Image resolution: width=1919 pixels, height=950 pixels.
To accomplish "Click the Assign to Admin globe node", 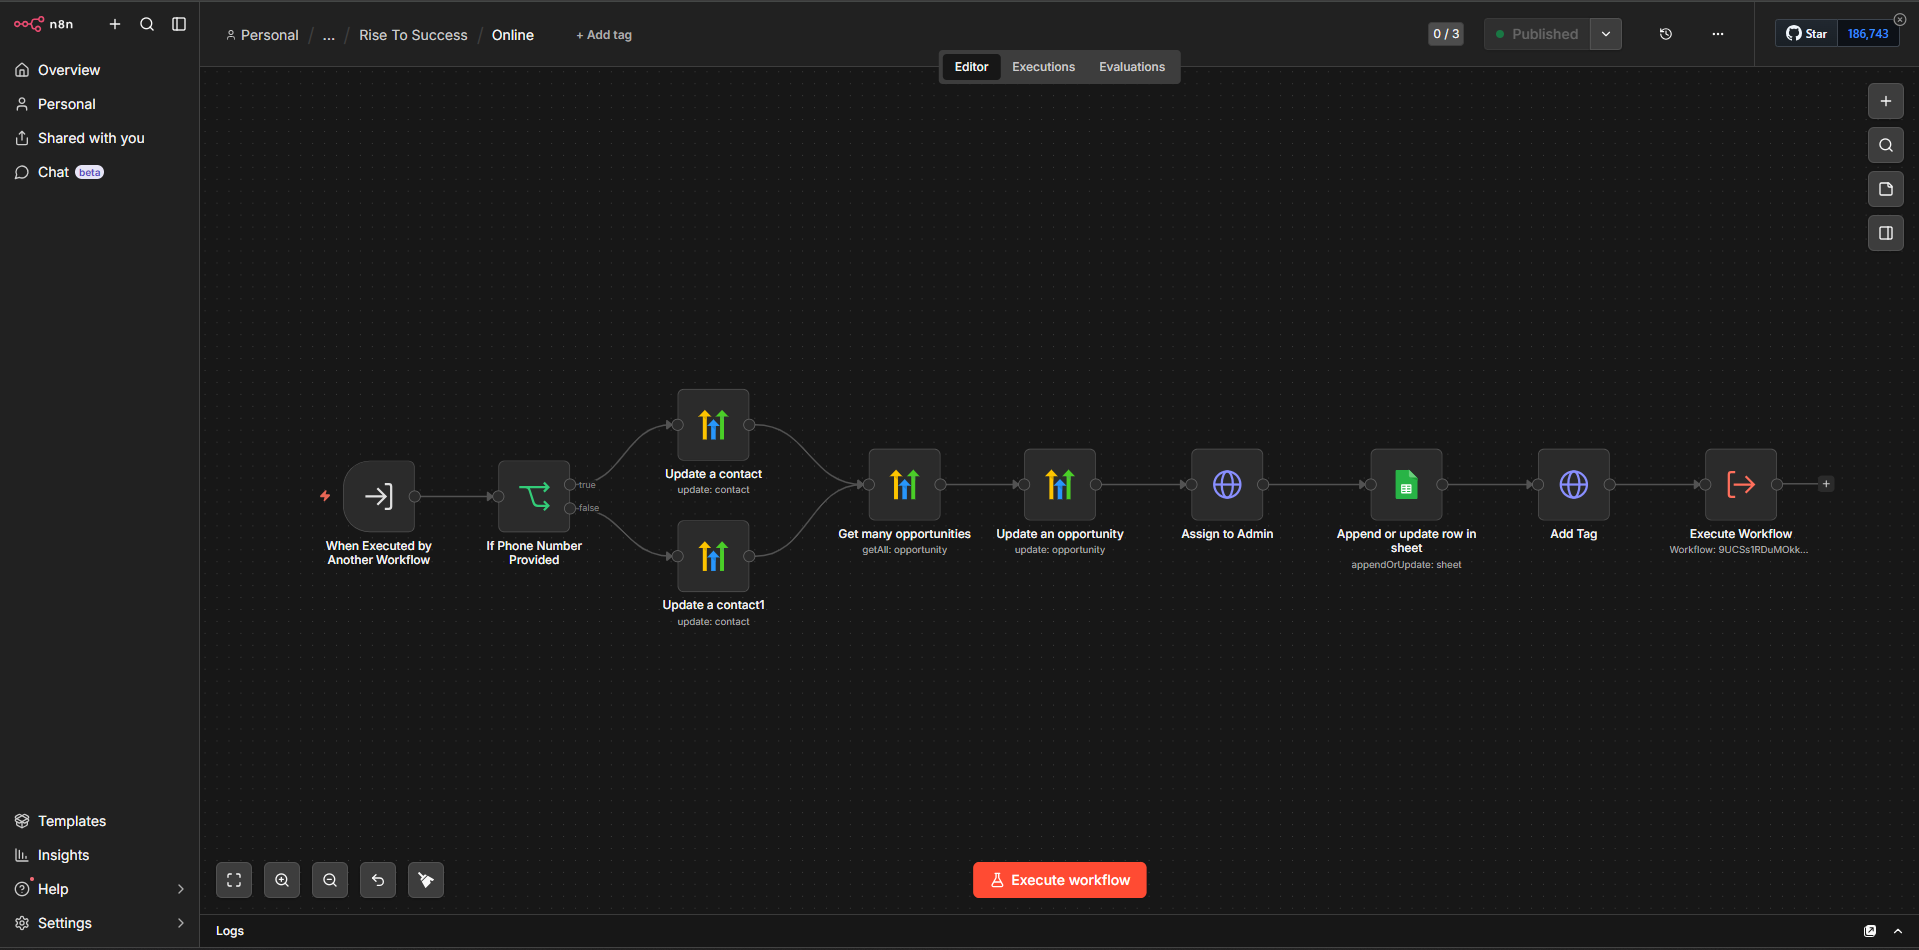I will coord(1227,484).
